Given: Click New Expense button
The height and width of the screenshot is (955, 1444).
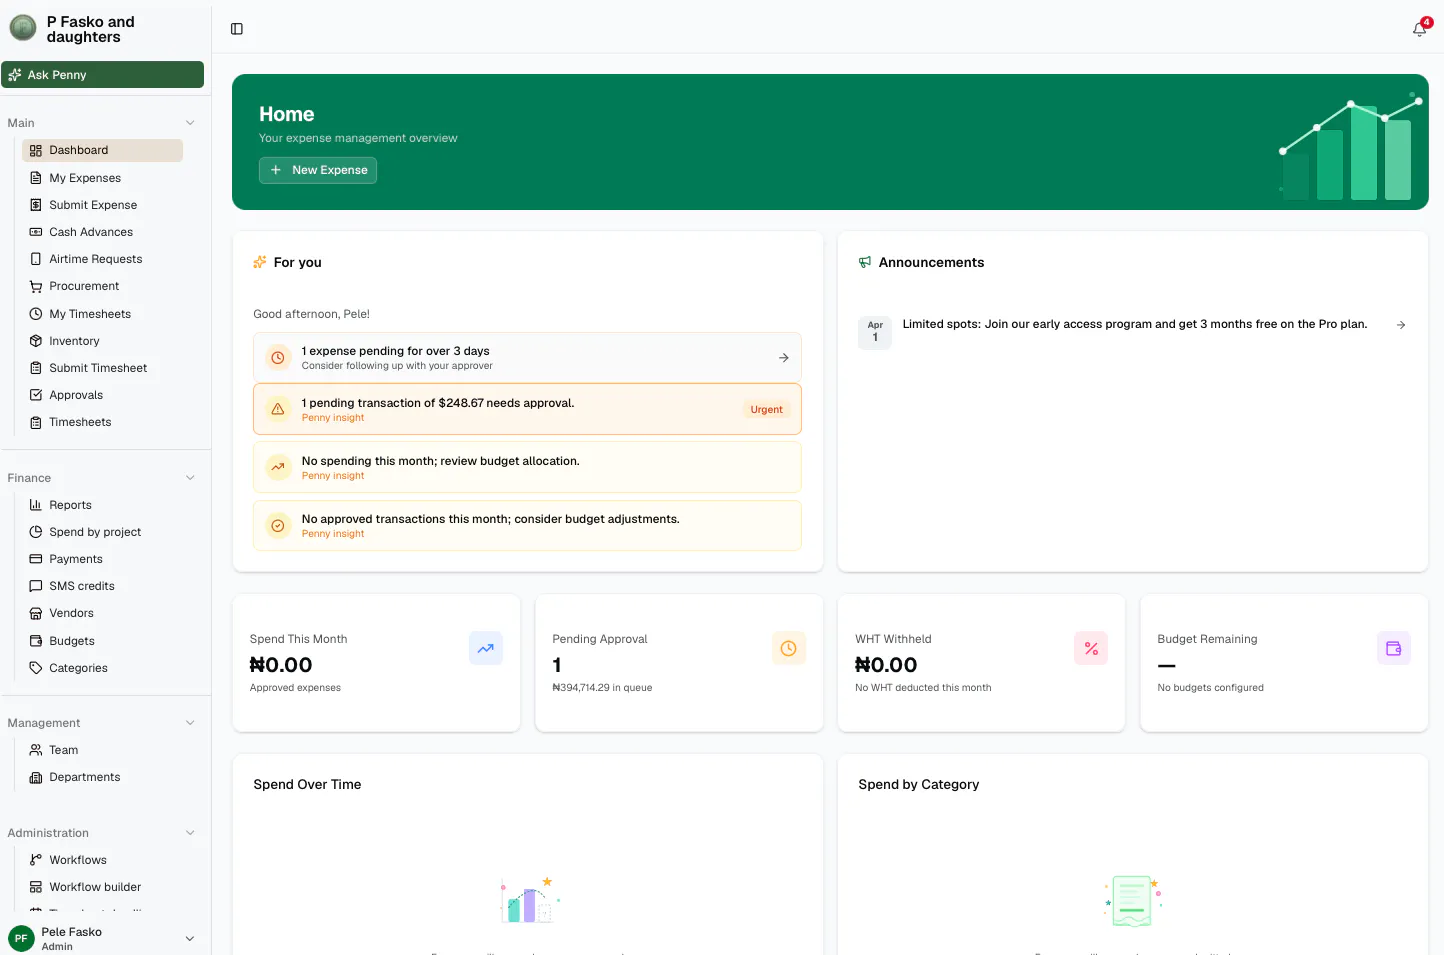Looking at the screenshot, I should pos(318,170).
